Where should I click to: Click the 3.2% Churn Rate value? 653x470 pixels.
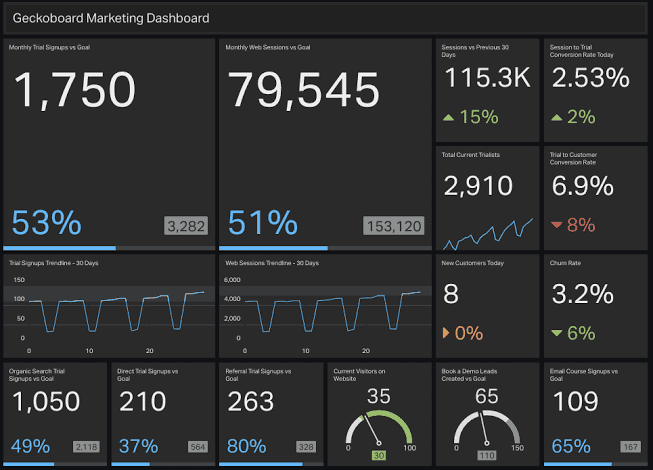click(x=583, y=294)
